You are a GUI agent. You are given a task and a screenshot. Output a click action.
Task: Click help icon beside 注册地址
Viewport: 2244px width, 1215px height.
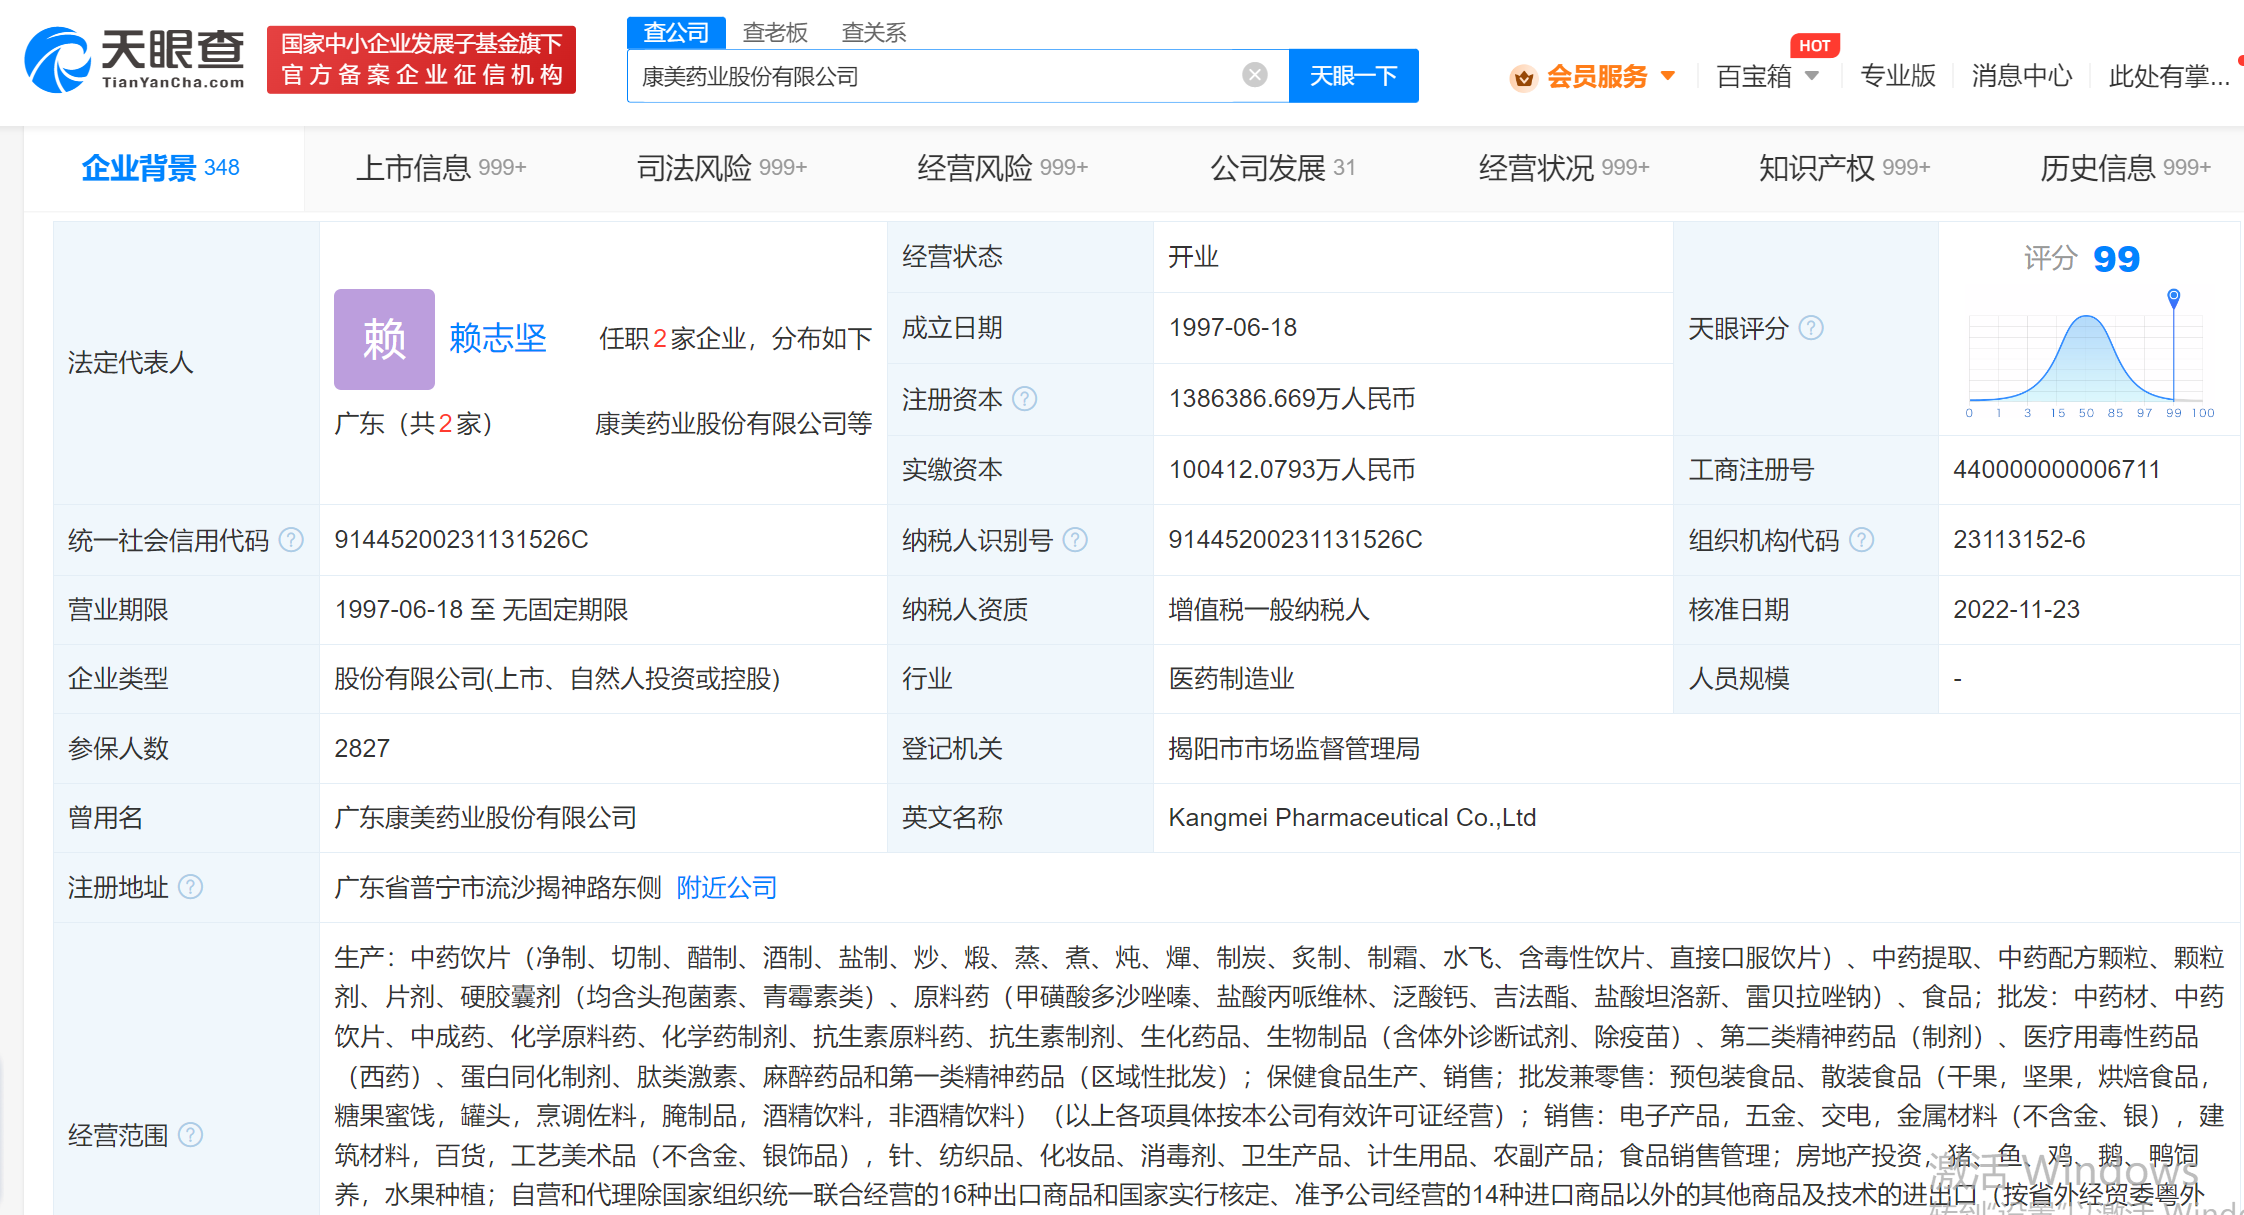pos(190,887)
